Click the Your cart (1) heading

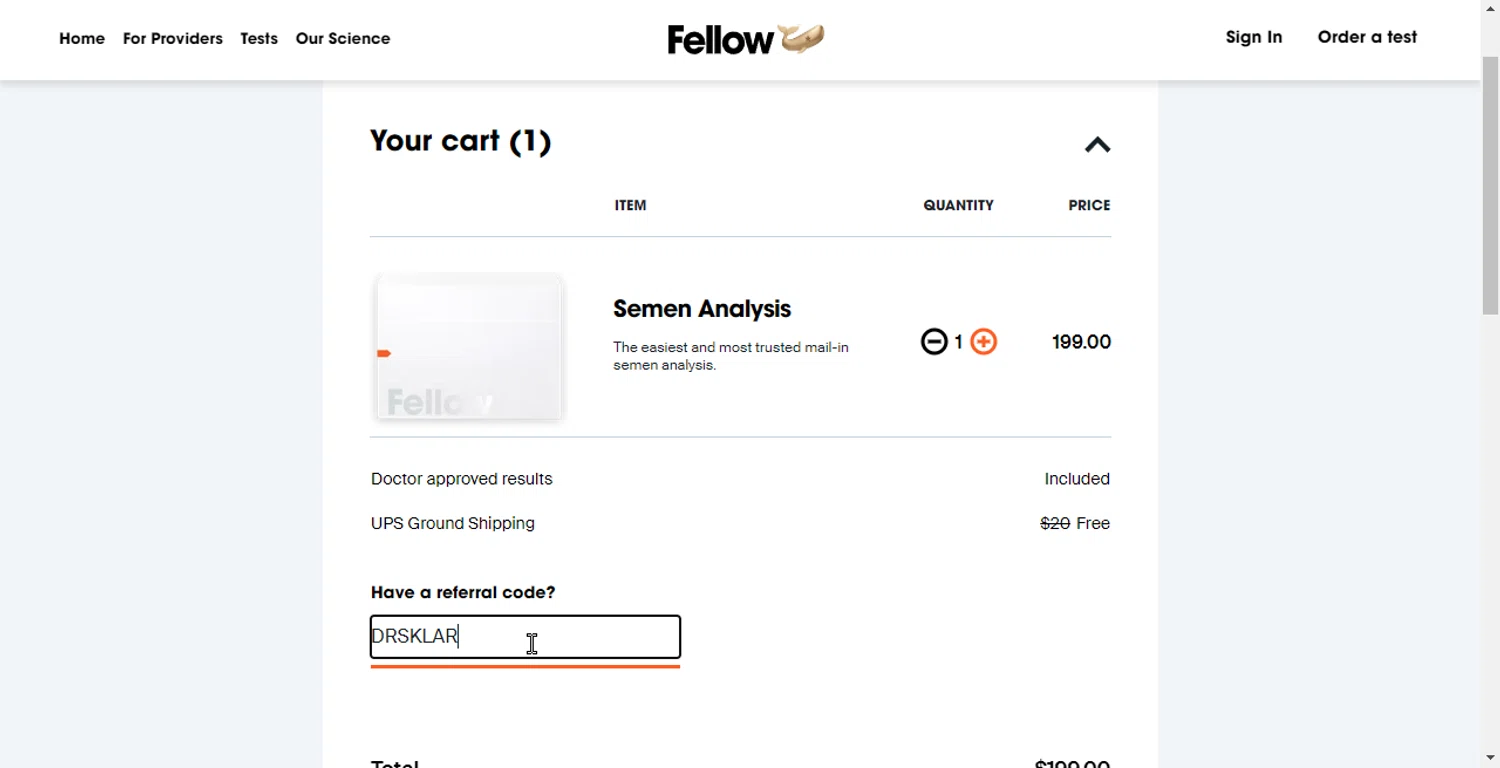click(x=460, y=141)
